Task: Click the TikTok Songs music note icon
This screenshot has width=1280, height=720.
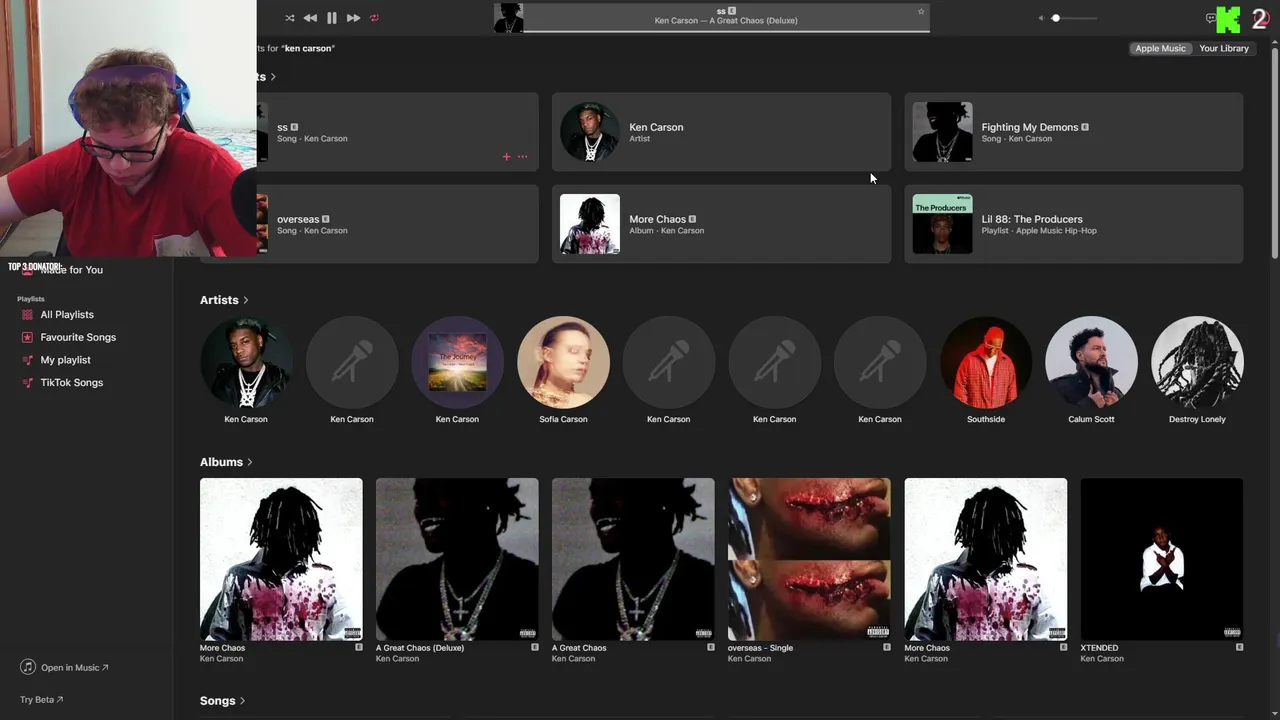Action: coord(28,383)
